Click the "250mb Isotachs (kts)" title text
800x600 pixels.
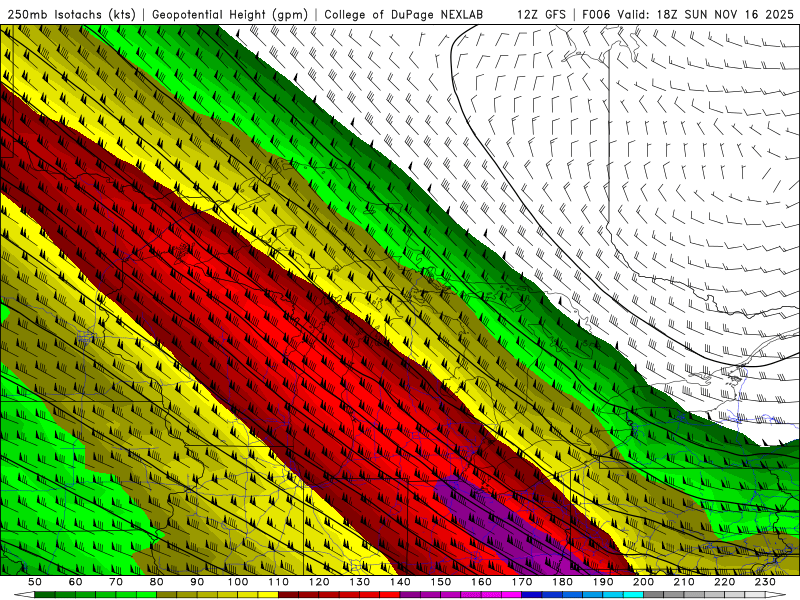click(72, 15)
